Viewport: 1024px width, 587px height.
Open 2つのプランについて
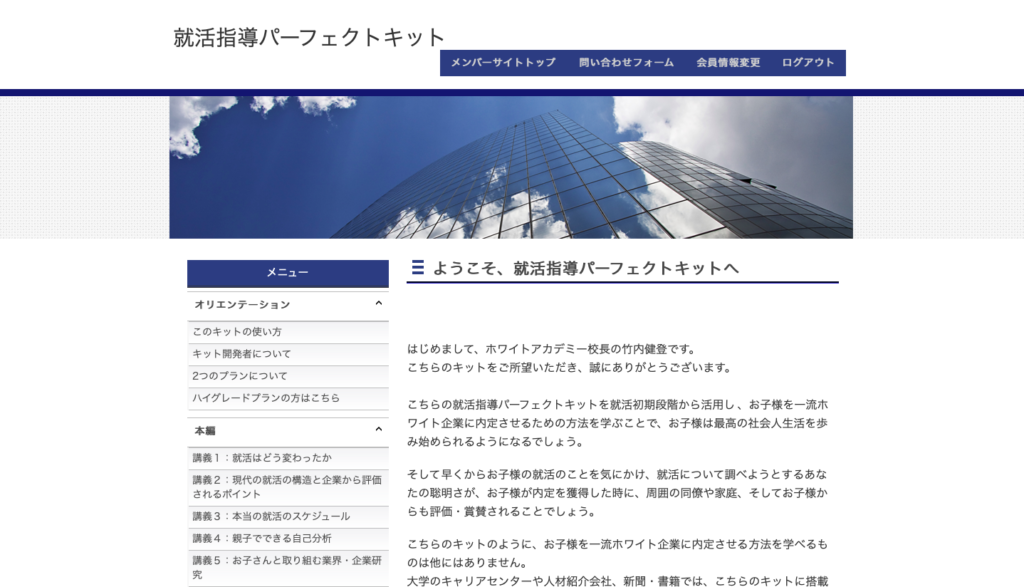pyautogui.click(x=288, y=376)
